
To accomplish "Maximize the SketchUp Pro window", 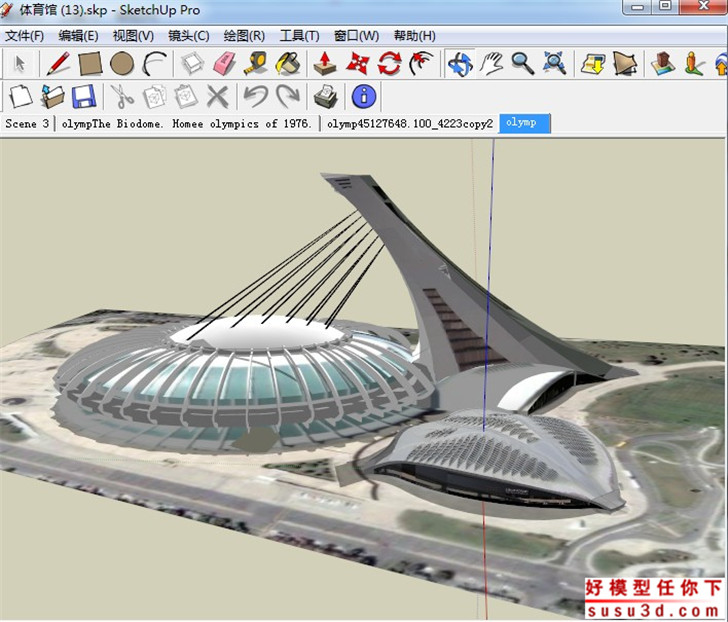I will click(x=665, y=6).
